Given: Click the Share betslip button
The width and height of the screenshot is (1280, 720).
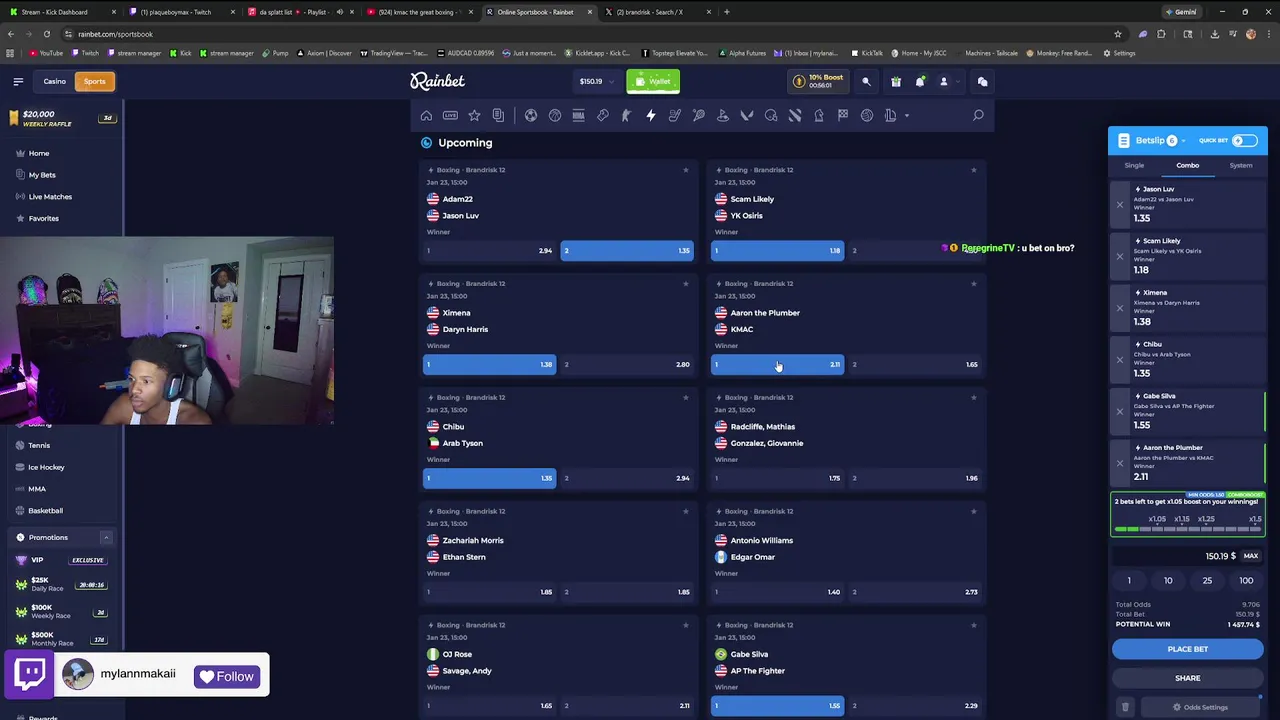Looking at the screenshot, I should click(1187, 678).
